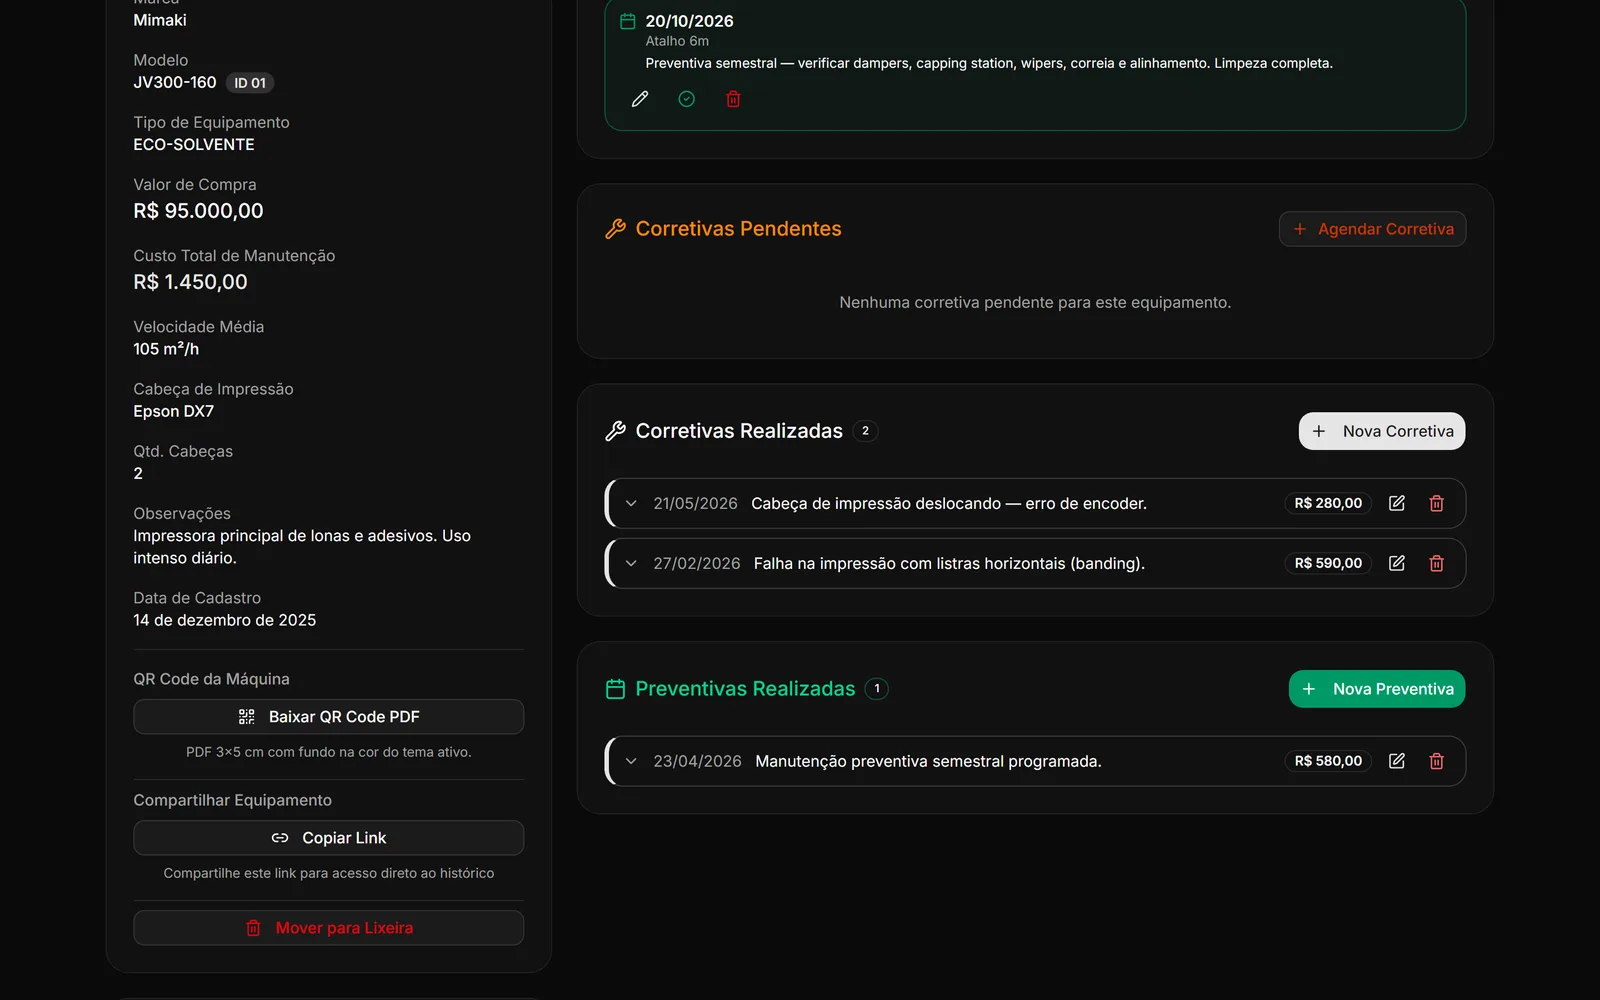Move equipment to trash with Mover para Lixeira
1600x1000 pixels.
coord(328,928)
